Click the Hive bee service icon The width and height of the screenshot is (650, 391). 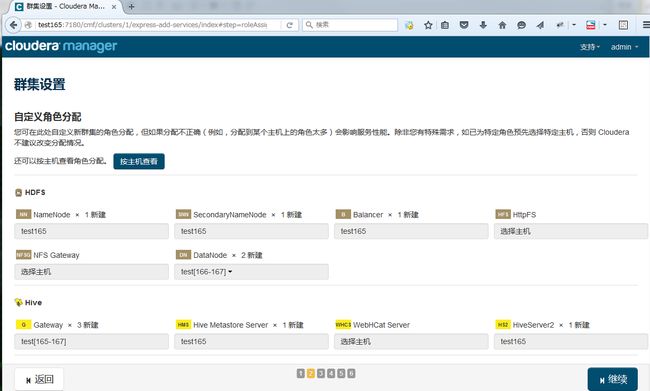(19, 302)
